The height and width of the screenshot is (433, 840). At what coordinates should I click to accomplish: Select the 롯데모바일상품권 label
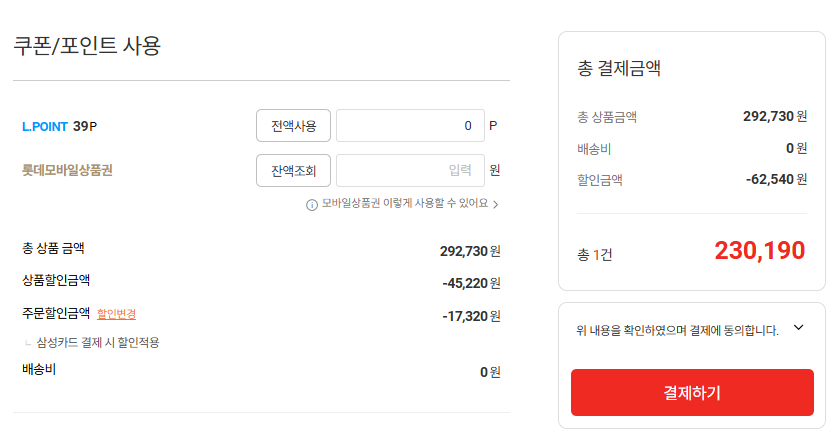[67, 171]
